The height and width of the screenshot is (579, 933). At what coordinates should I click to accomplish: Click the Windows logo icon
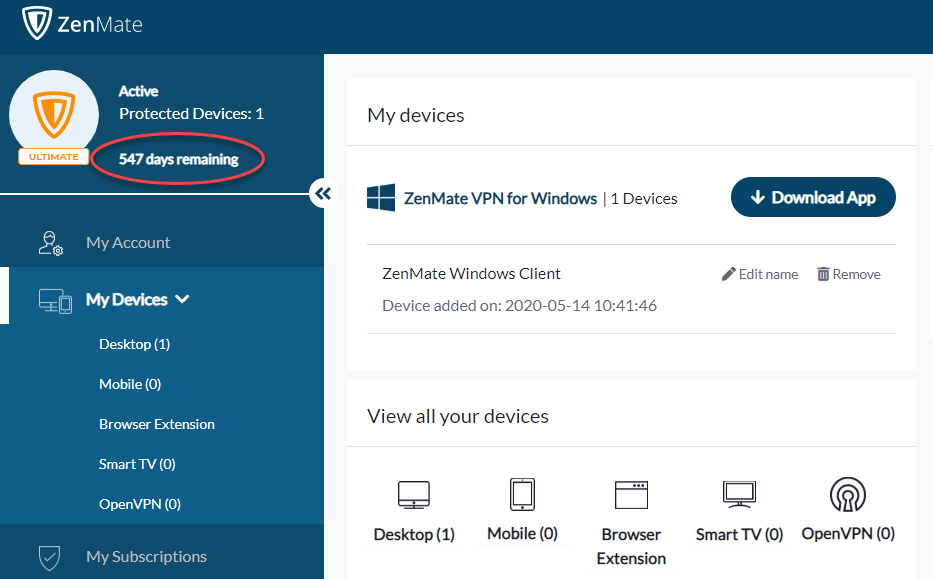pos(381,198)
